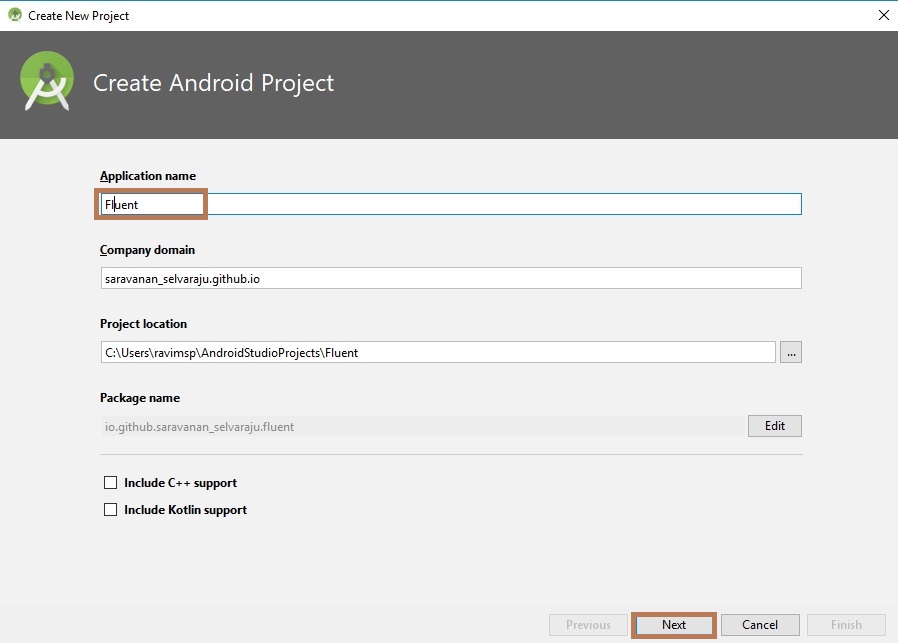This screenshot has height=643, width=898.
Task: Enable the Include C++ support checkbox
Action: tap(111, 483)
